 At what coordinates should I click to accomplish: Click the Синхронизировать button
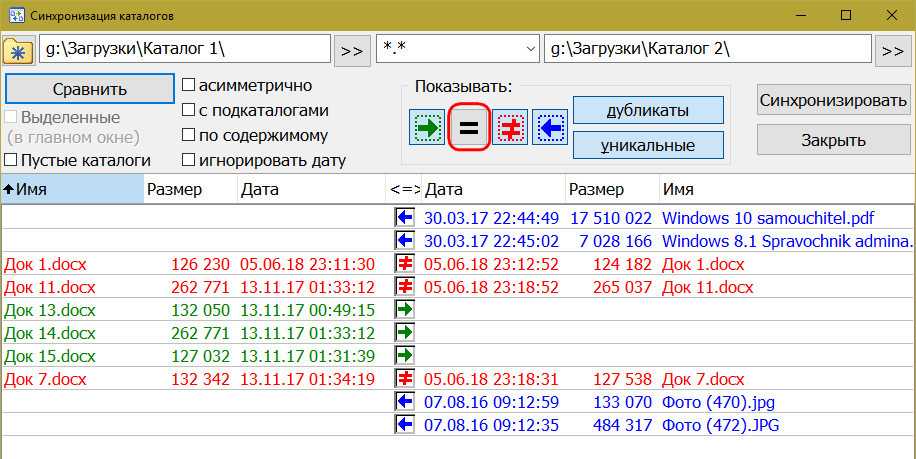point(833,100)
